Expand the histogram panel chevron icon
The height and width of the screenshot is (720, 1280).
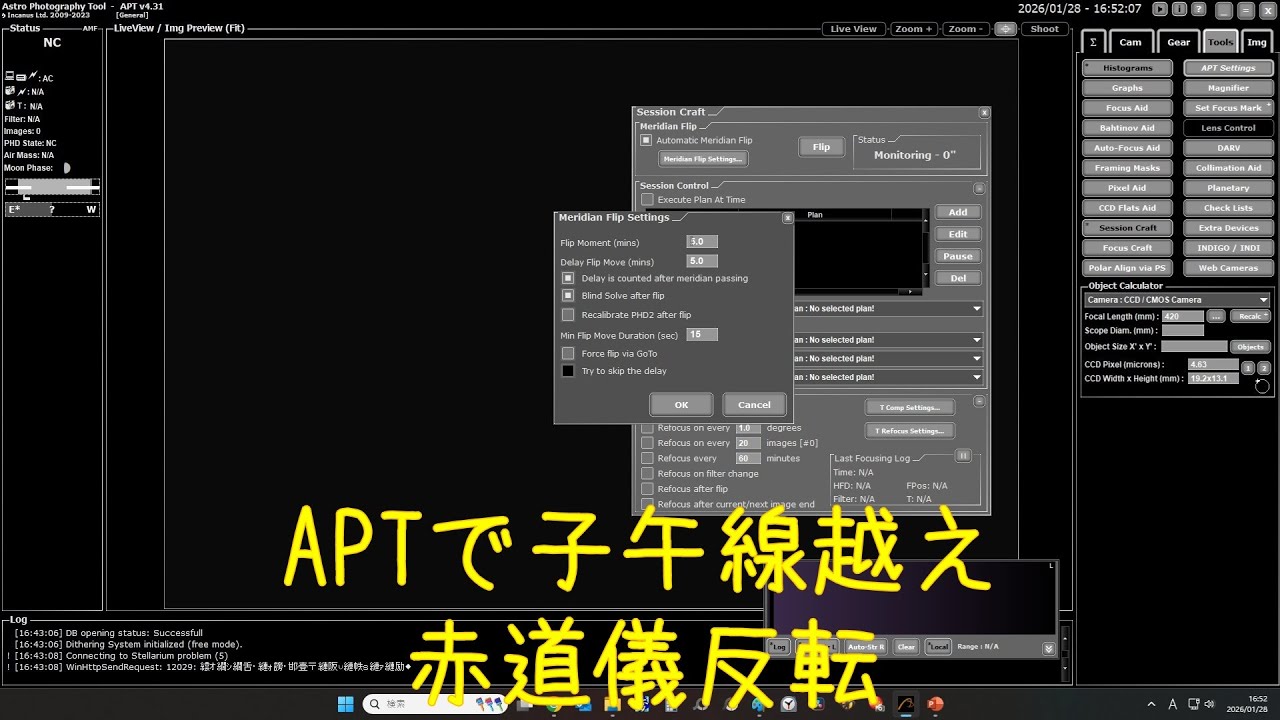pos(1048,649)
